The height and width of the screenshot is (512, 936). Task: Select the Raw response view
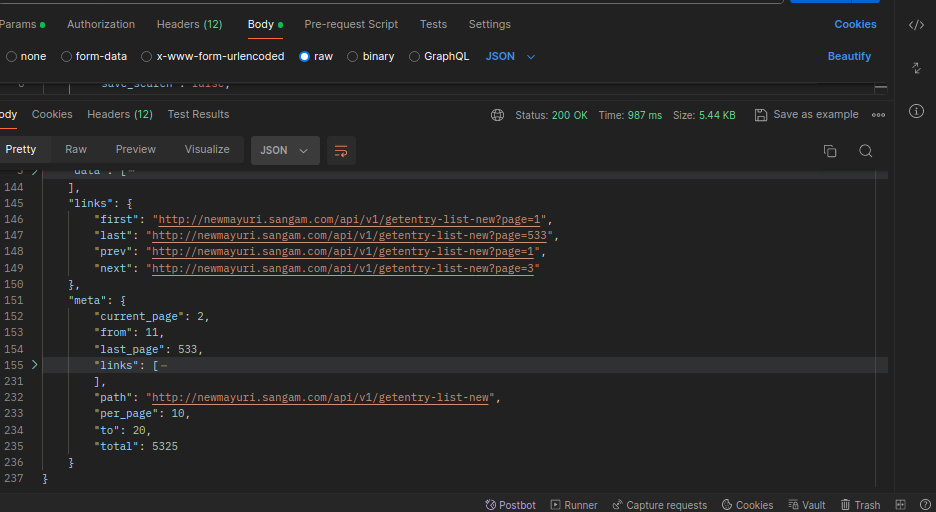coord(76,150)
